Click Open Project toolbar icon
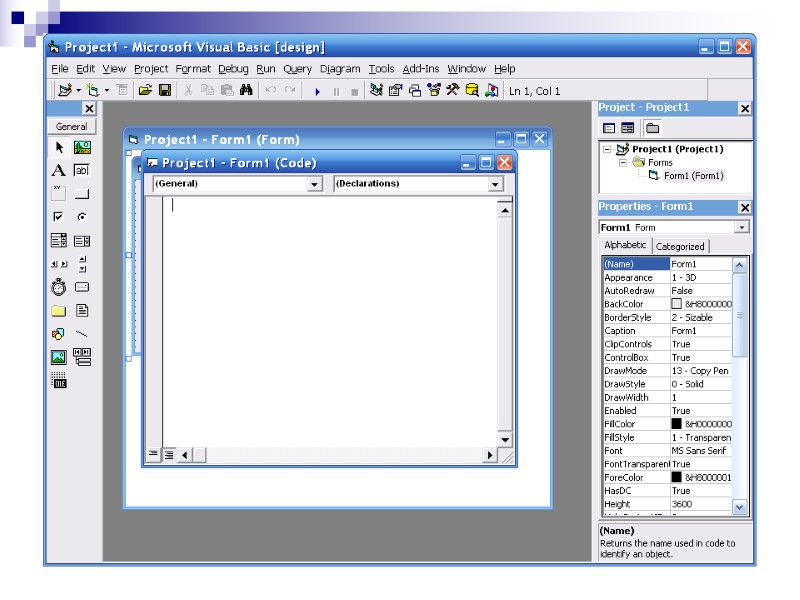 [x=145, y=90]
